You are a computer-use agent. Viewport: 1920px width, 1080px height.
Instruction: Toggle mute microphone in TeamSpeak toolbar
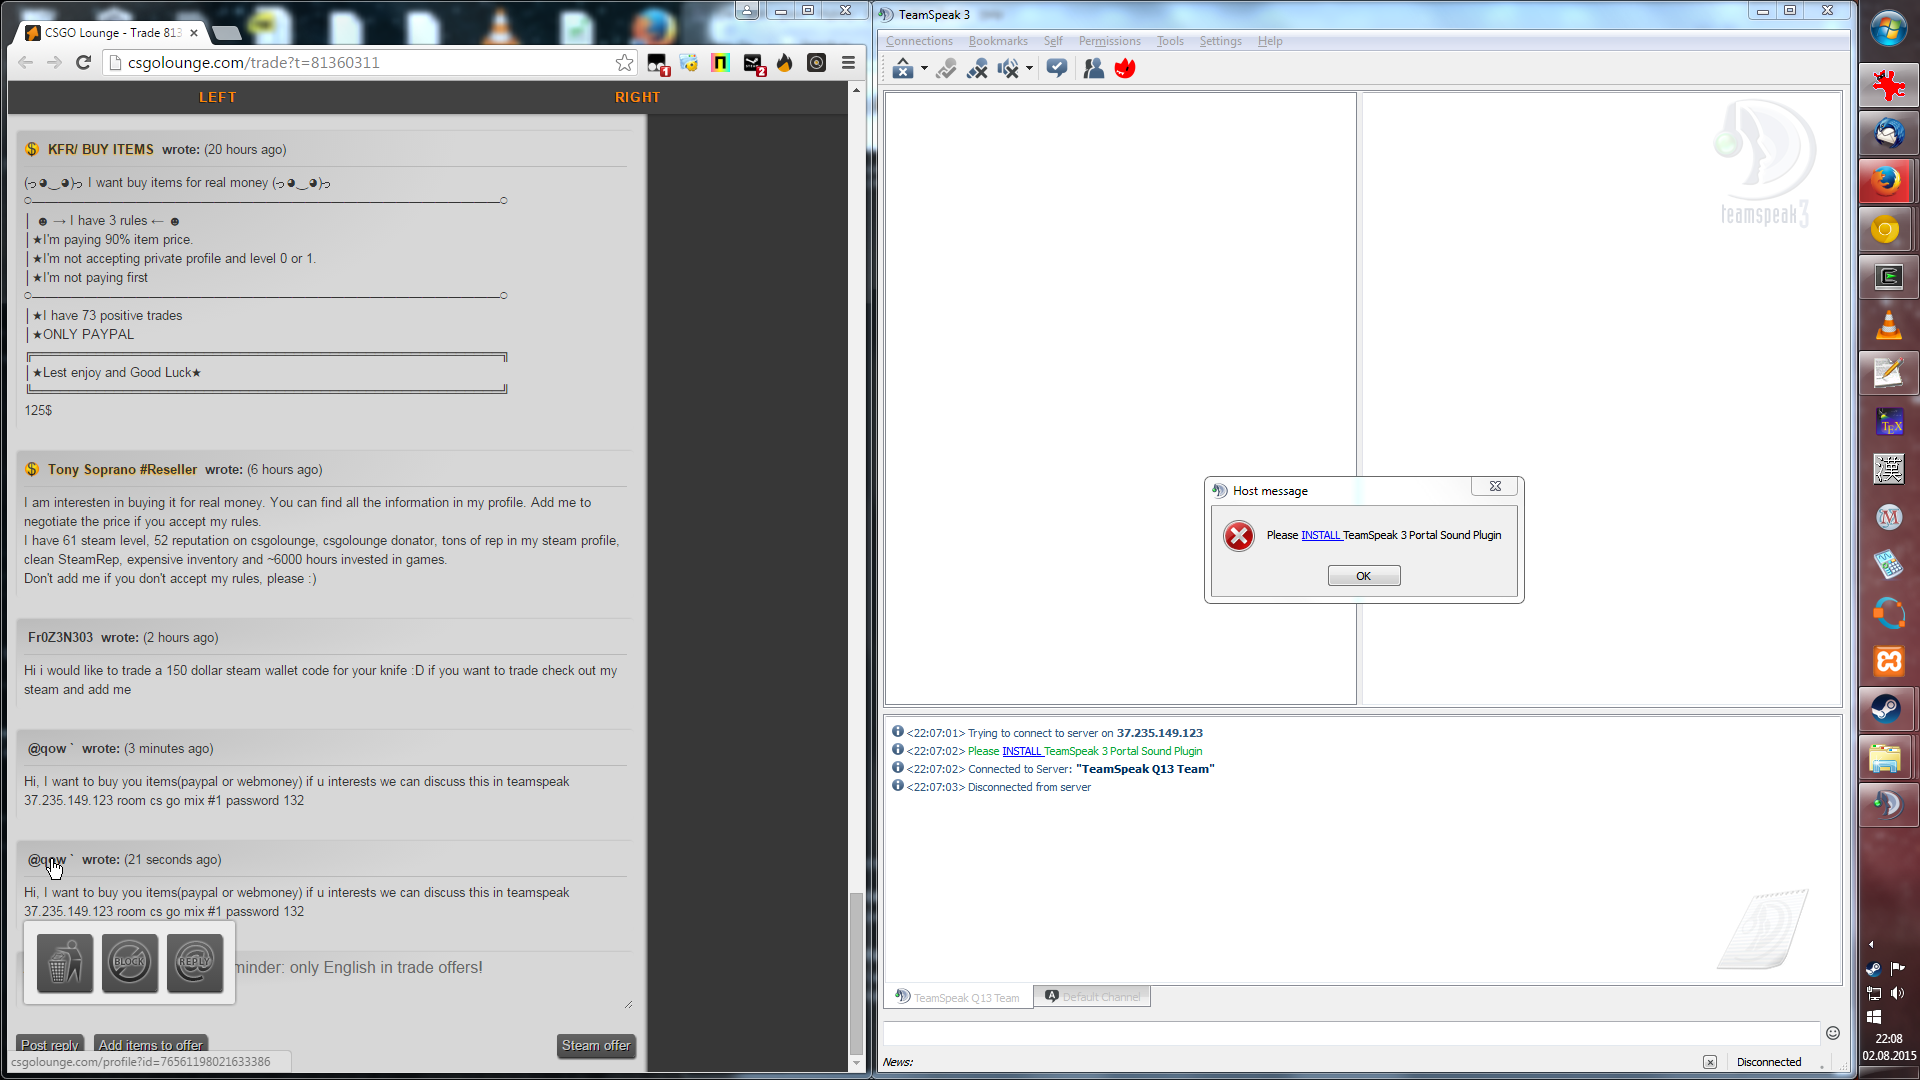[977, 68]
